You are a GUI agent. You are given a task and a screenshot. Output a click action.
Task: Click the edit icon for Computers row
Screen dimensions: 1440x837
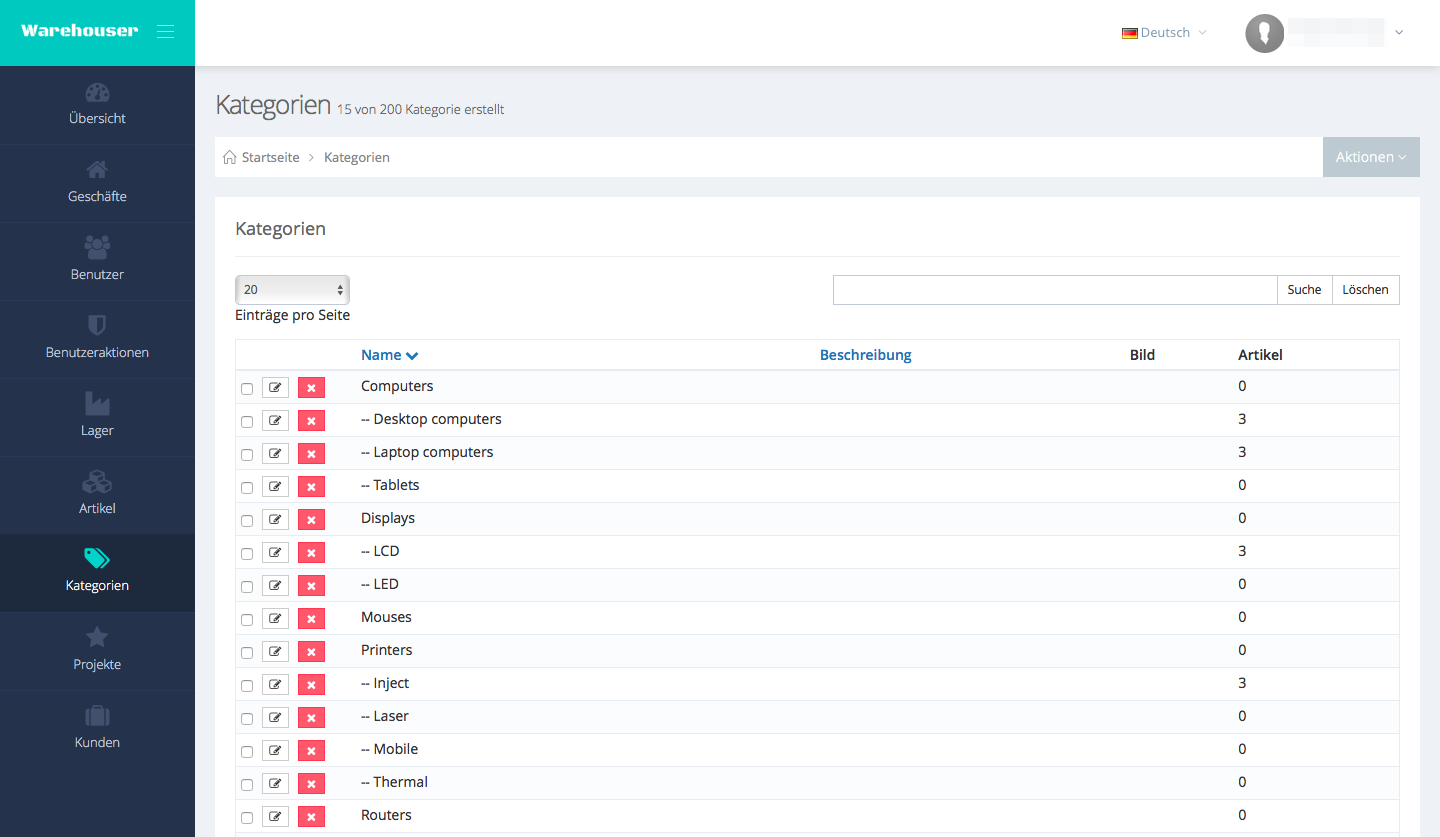click(275, 388)
